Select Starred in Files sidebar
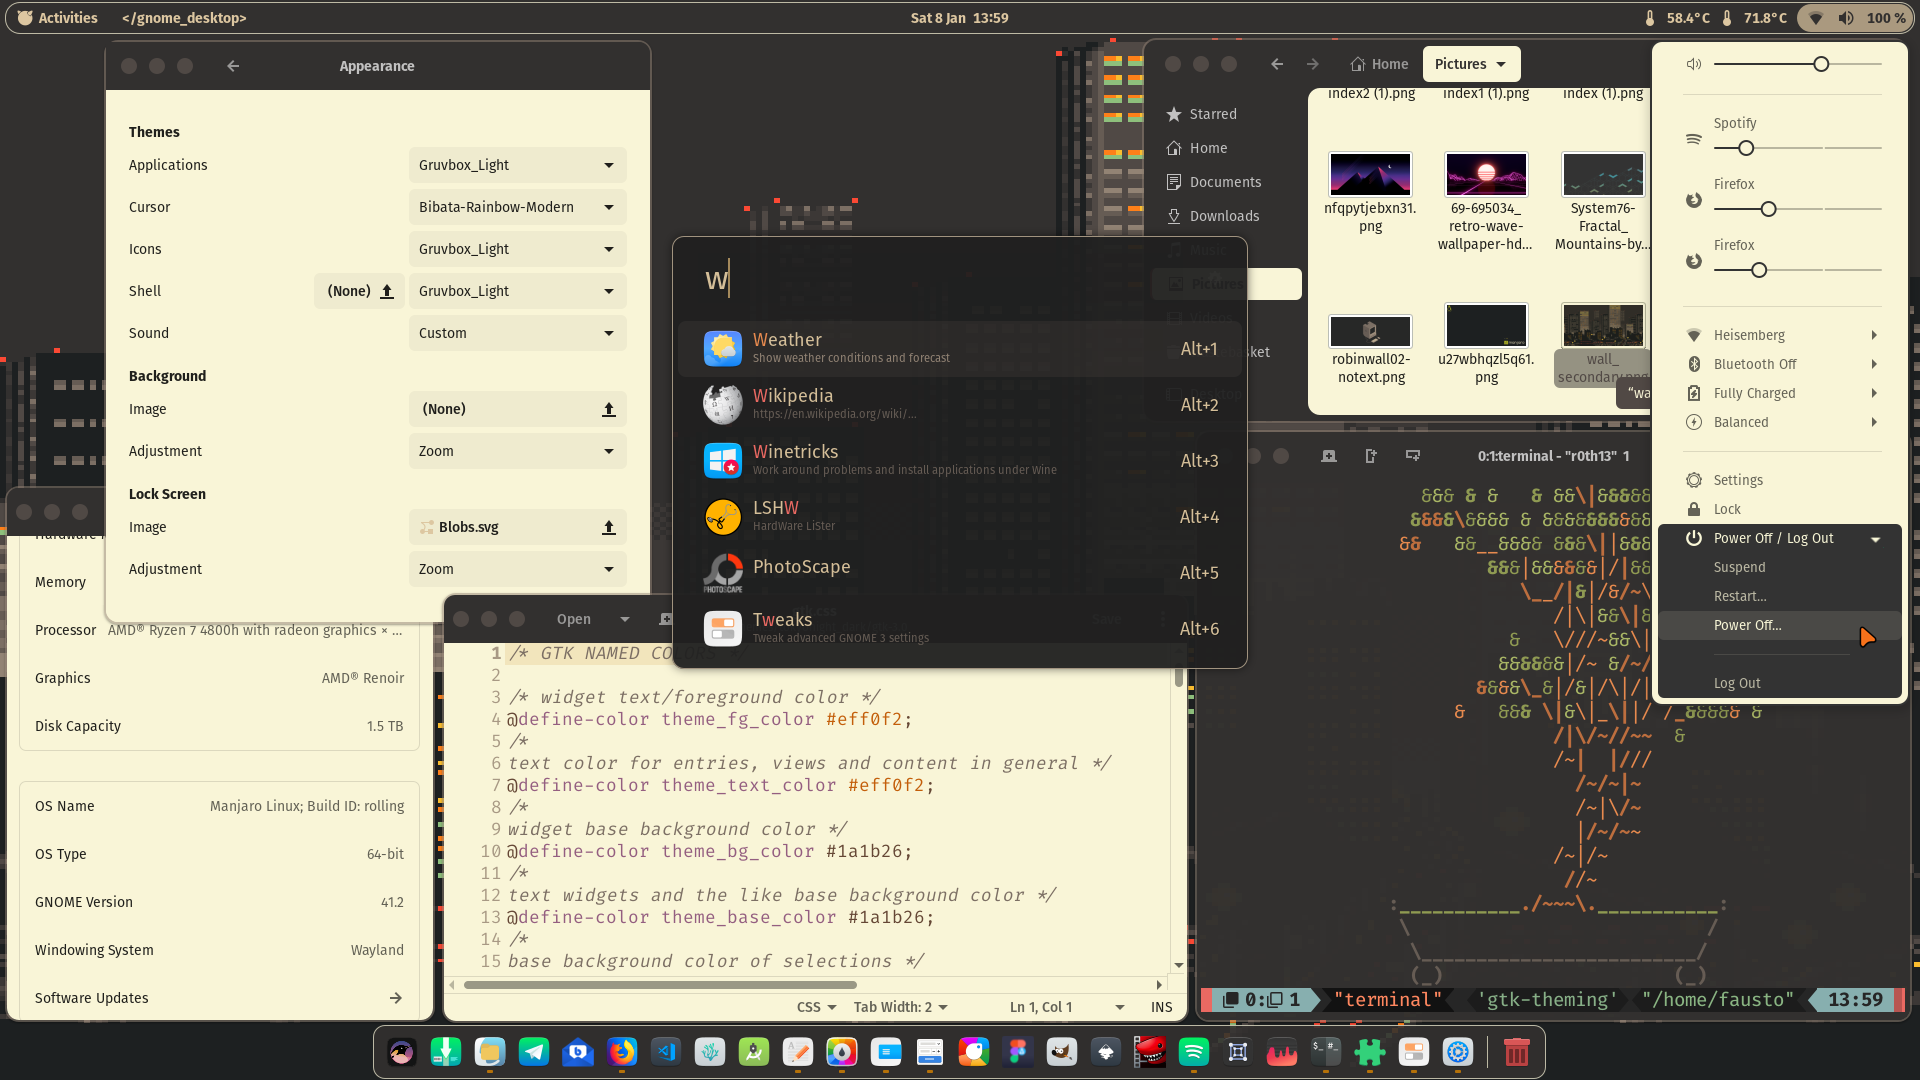Screen dimensions: 1920x1080 (1226, 114)
